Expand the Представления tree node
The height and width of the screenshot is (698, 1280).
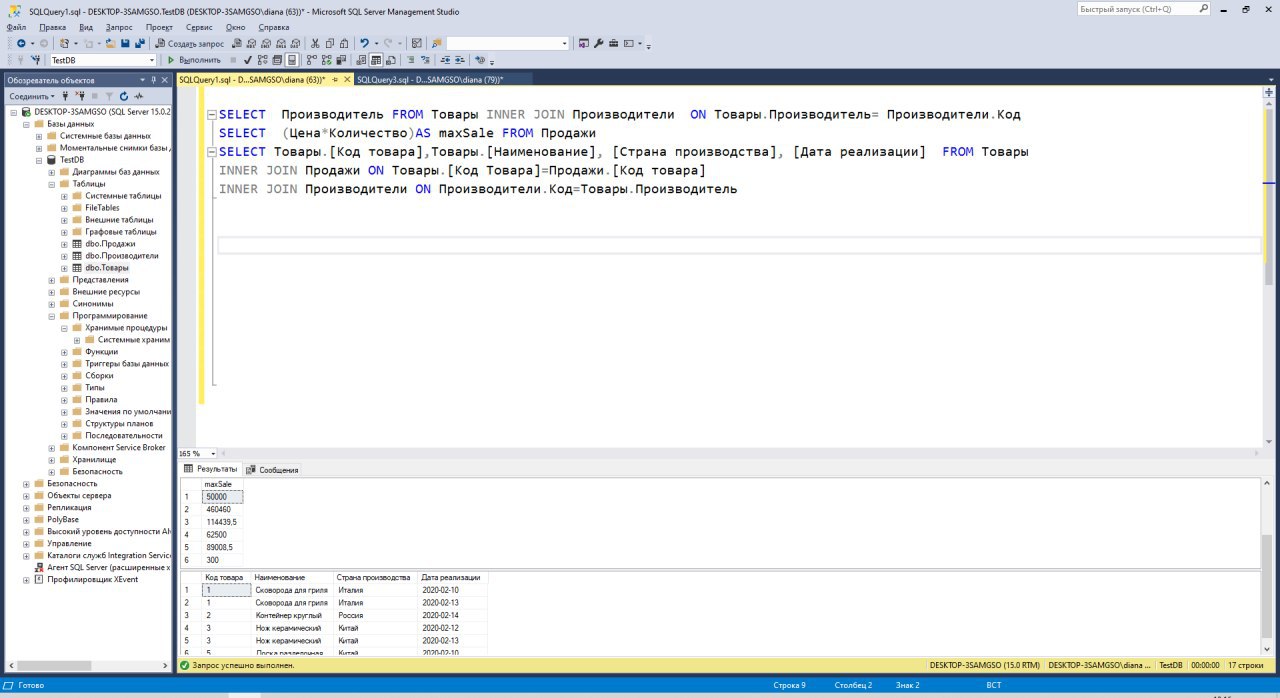click(x=51, y=280)
